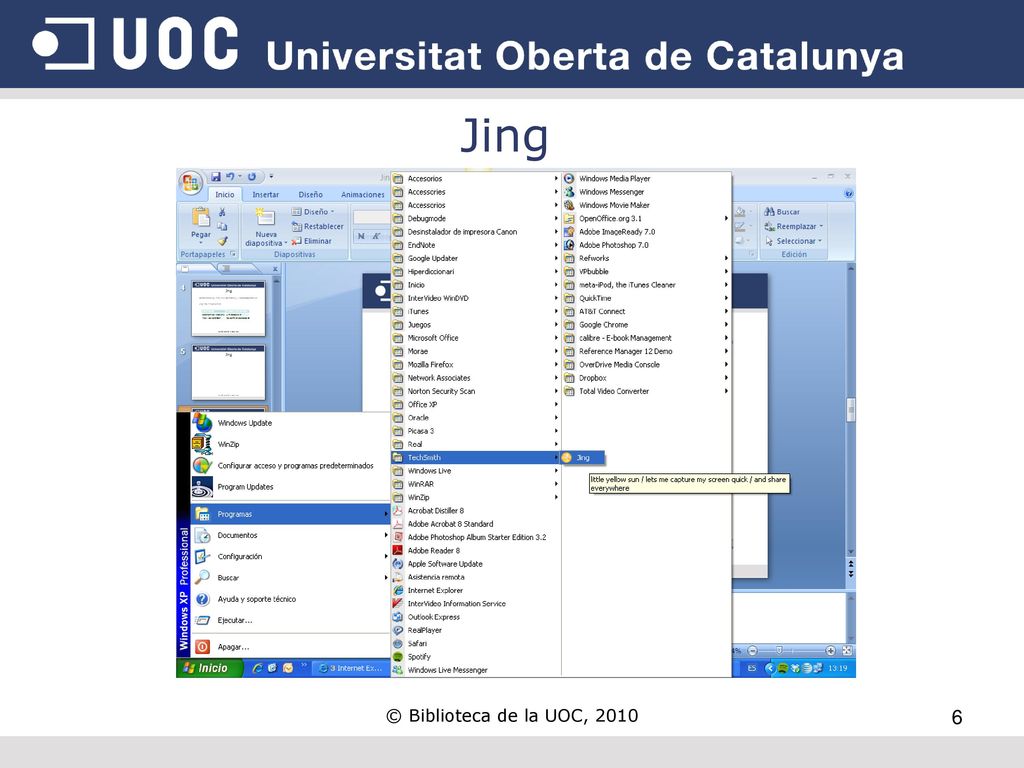Switch to the Diseño ribbon tab
Screen dimensions: 1024x768
310,195
